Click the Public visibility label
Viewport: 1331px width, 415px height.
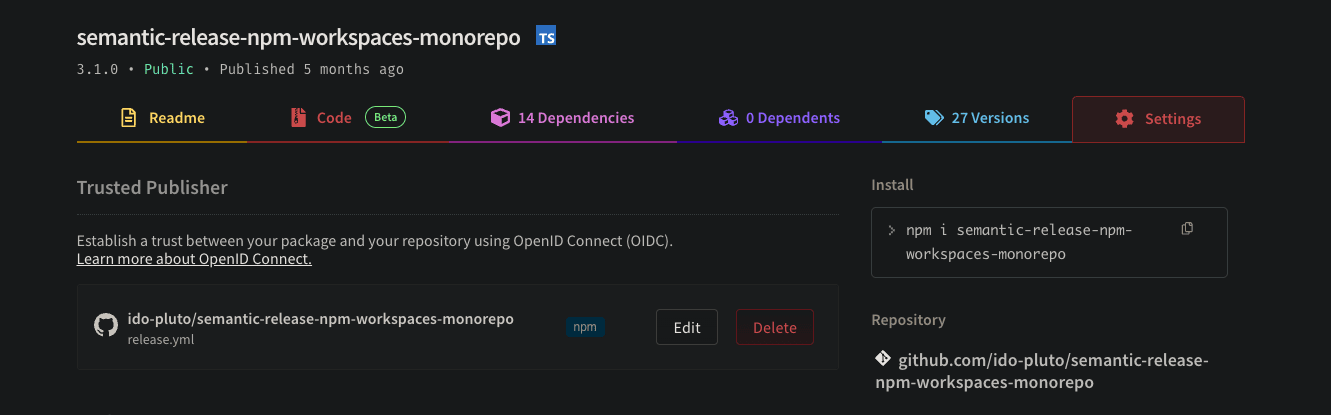(169, 70)
